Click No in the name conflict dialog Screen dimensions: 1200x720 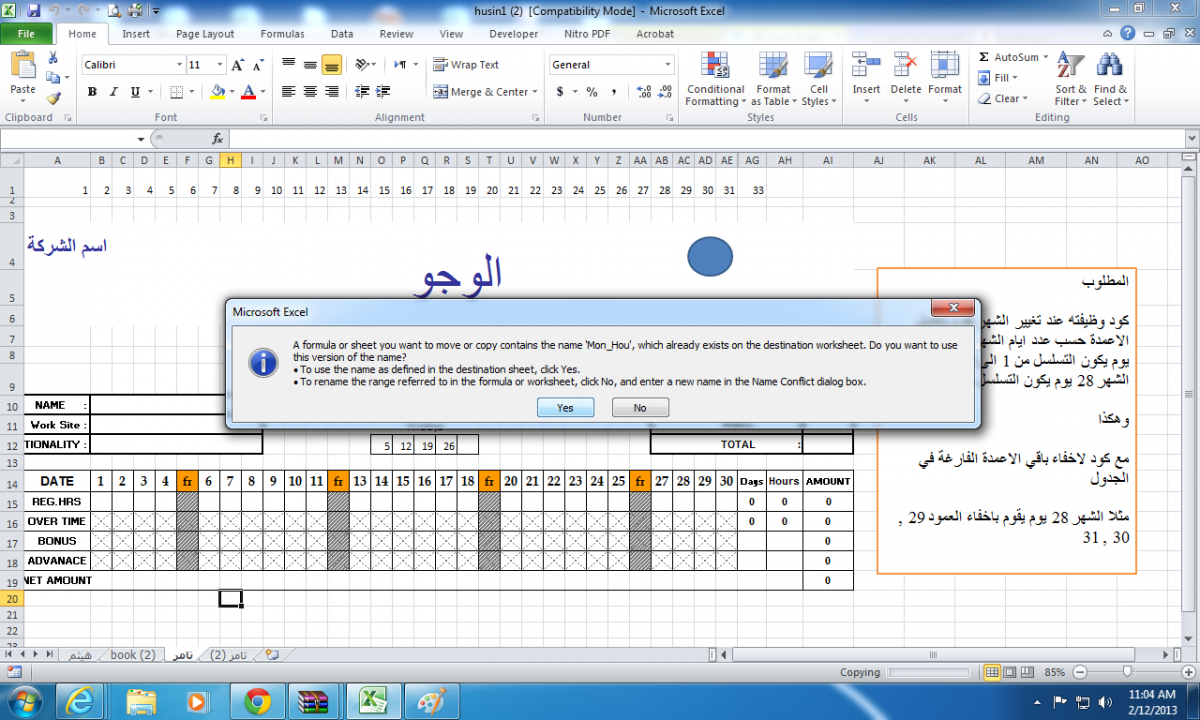pos(640,408)
